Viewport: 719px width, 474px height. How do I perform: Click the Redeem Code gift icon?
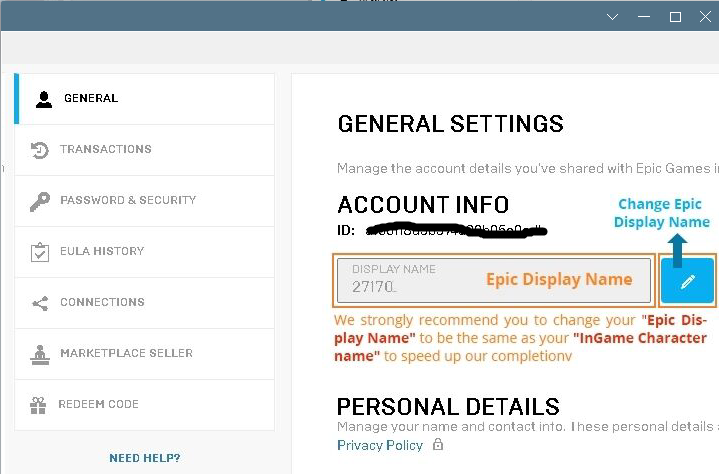click(x=38, y=405)
